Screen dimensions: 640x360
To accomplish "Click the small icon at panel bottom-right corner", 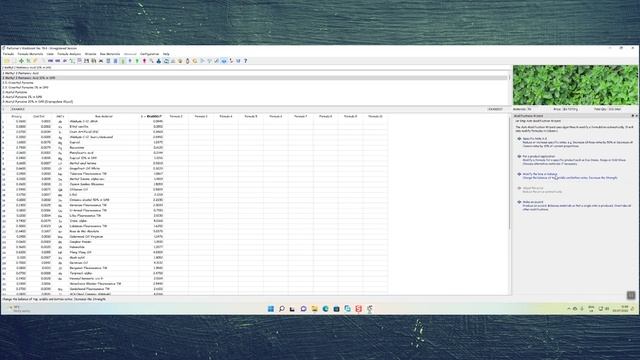I will pos(631,295).
